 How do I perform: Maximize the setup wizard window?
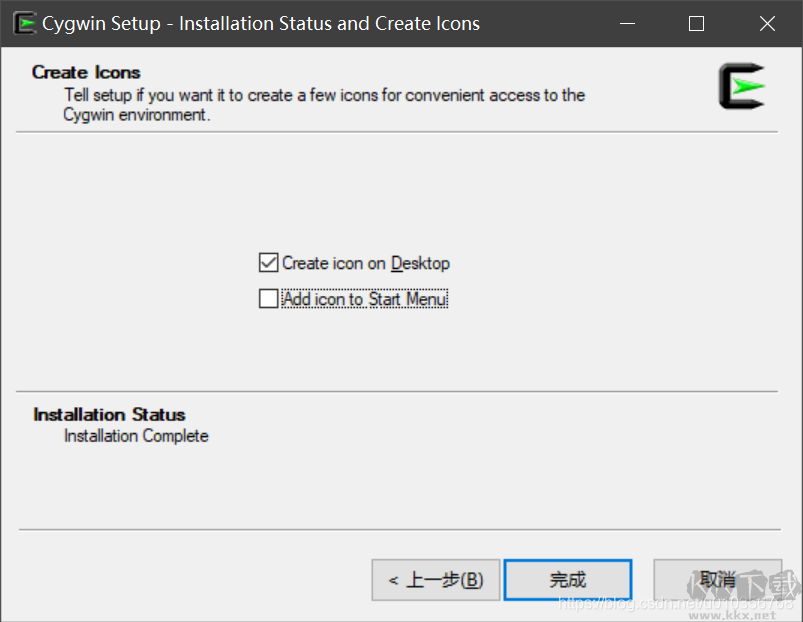696,22
